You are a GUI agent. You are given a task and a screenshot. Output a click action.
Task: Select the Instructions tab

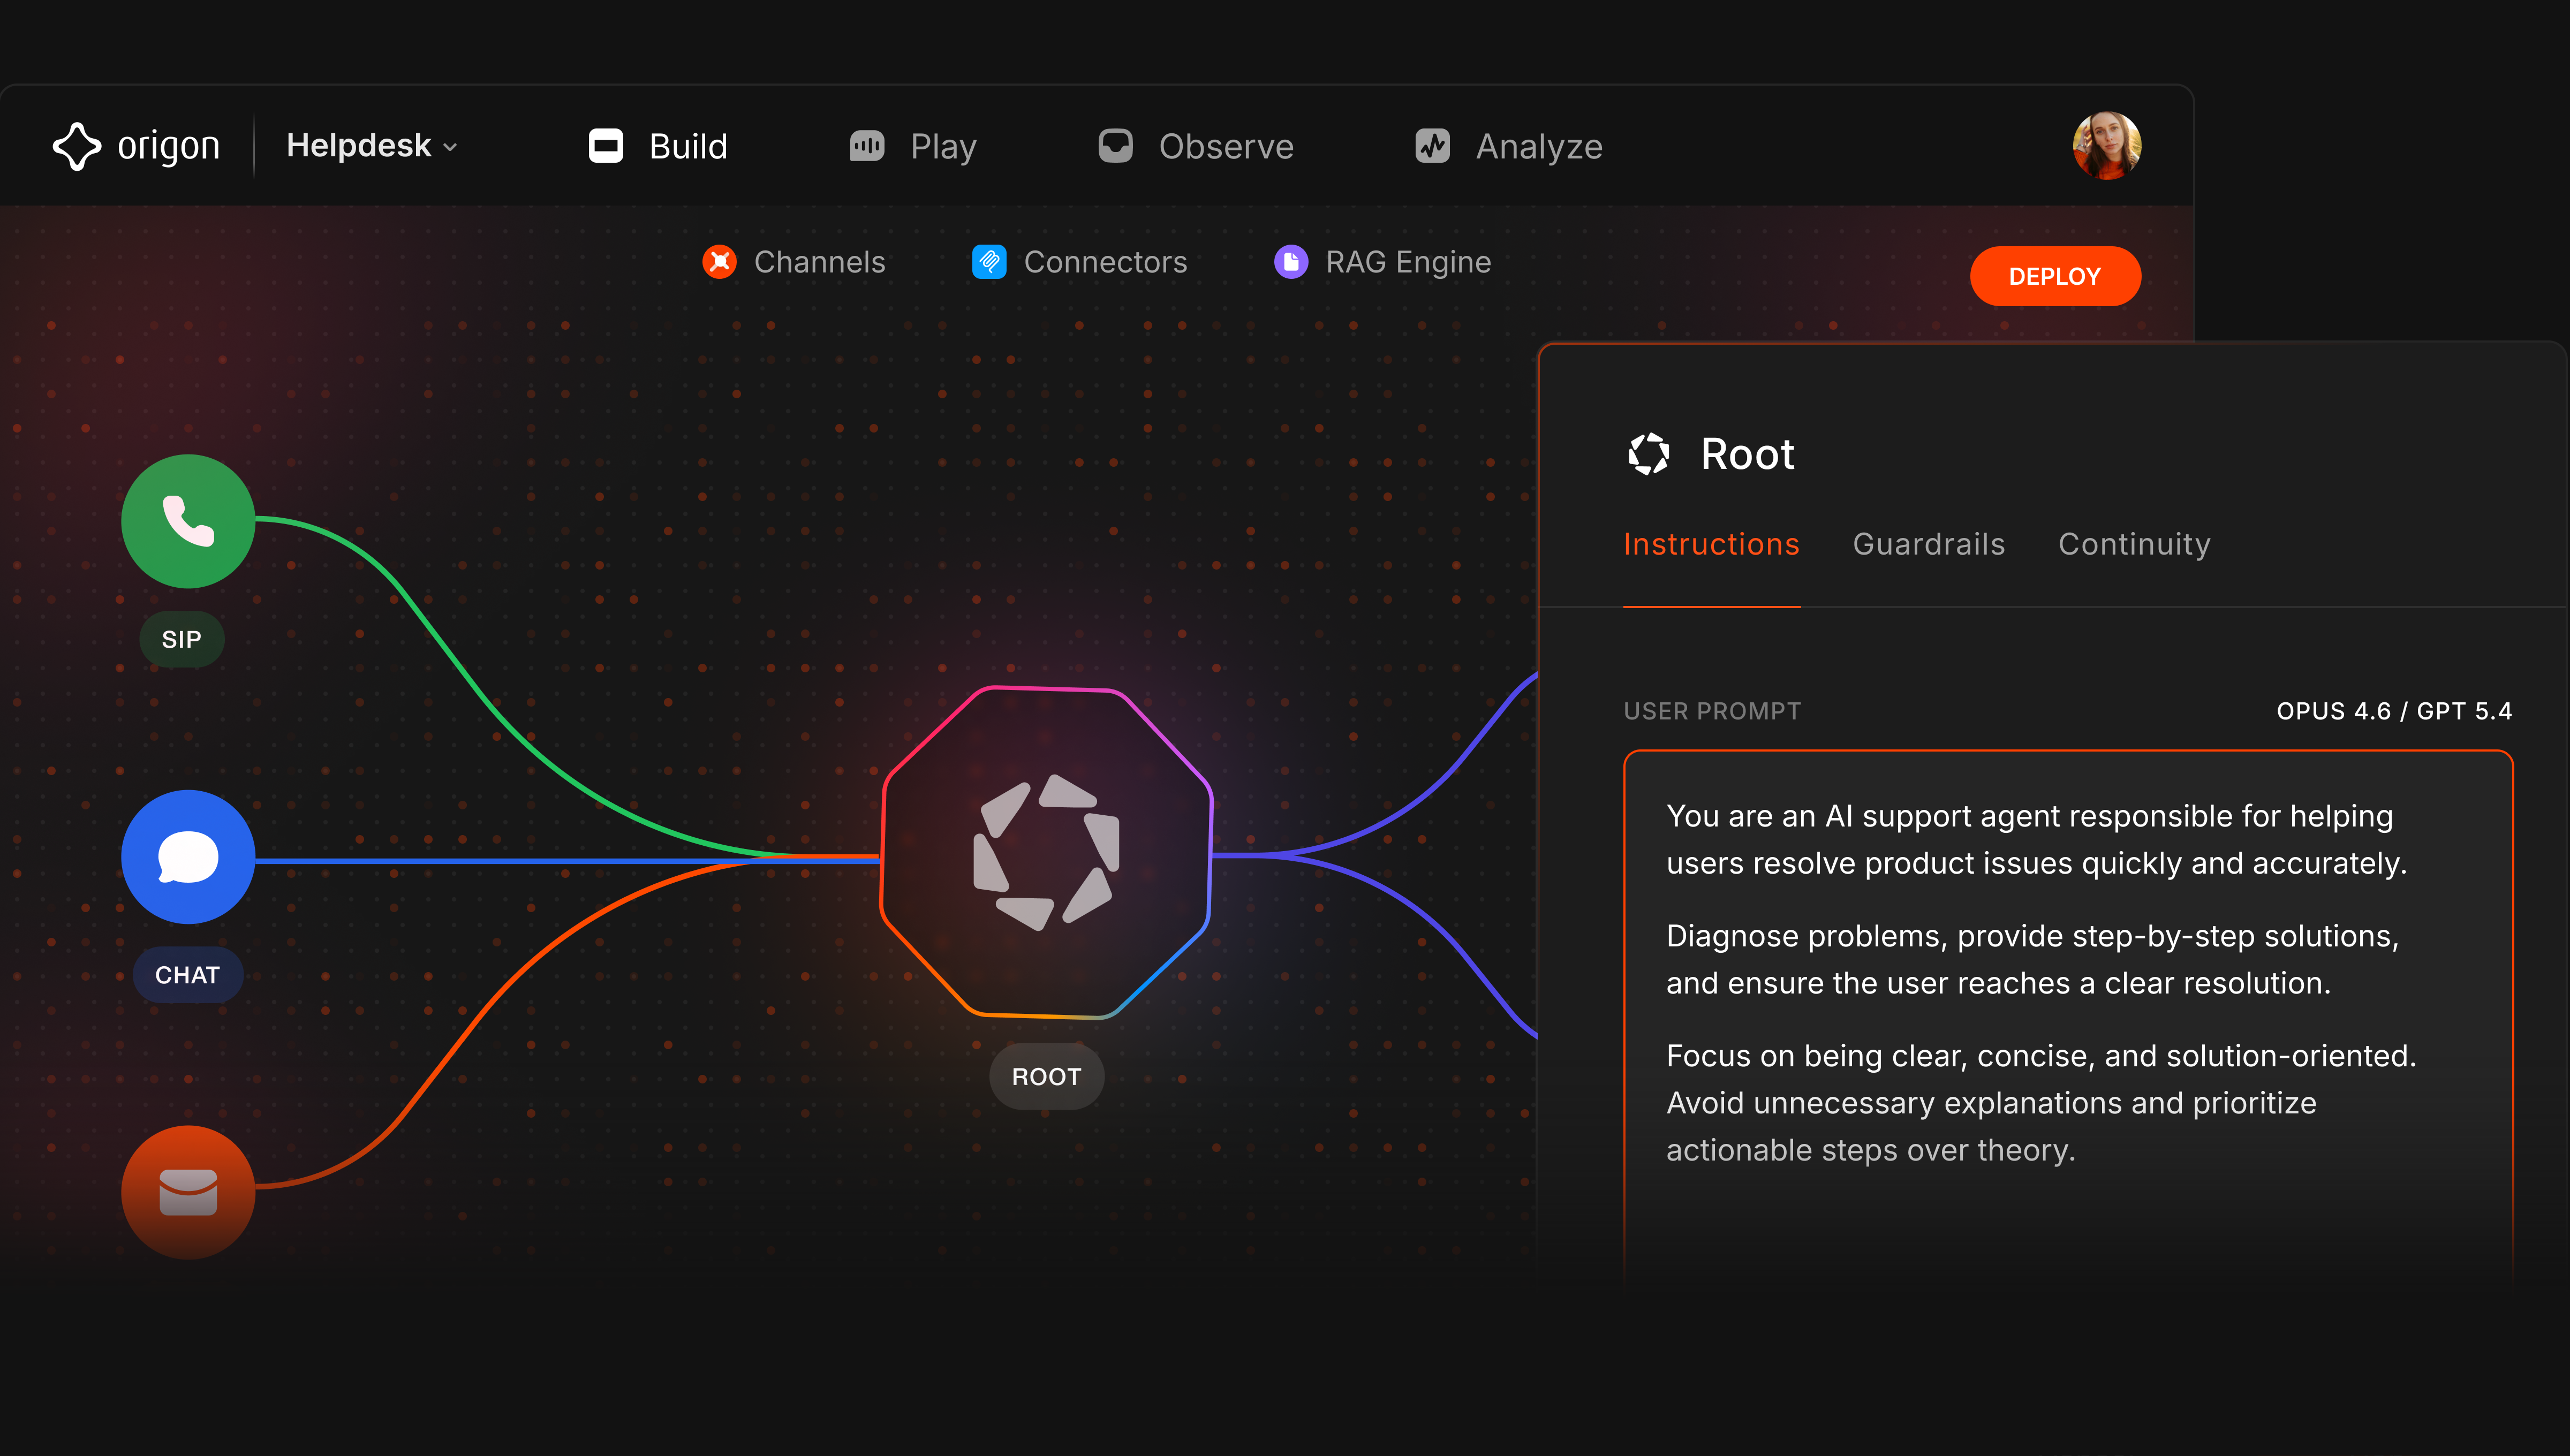click(x=1711, y=543)
